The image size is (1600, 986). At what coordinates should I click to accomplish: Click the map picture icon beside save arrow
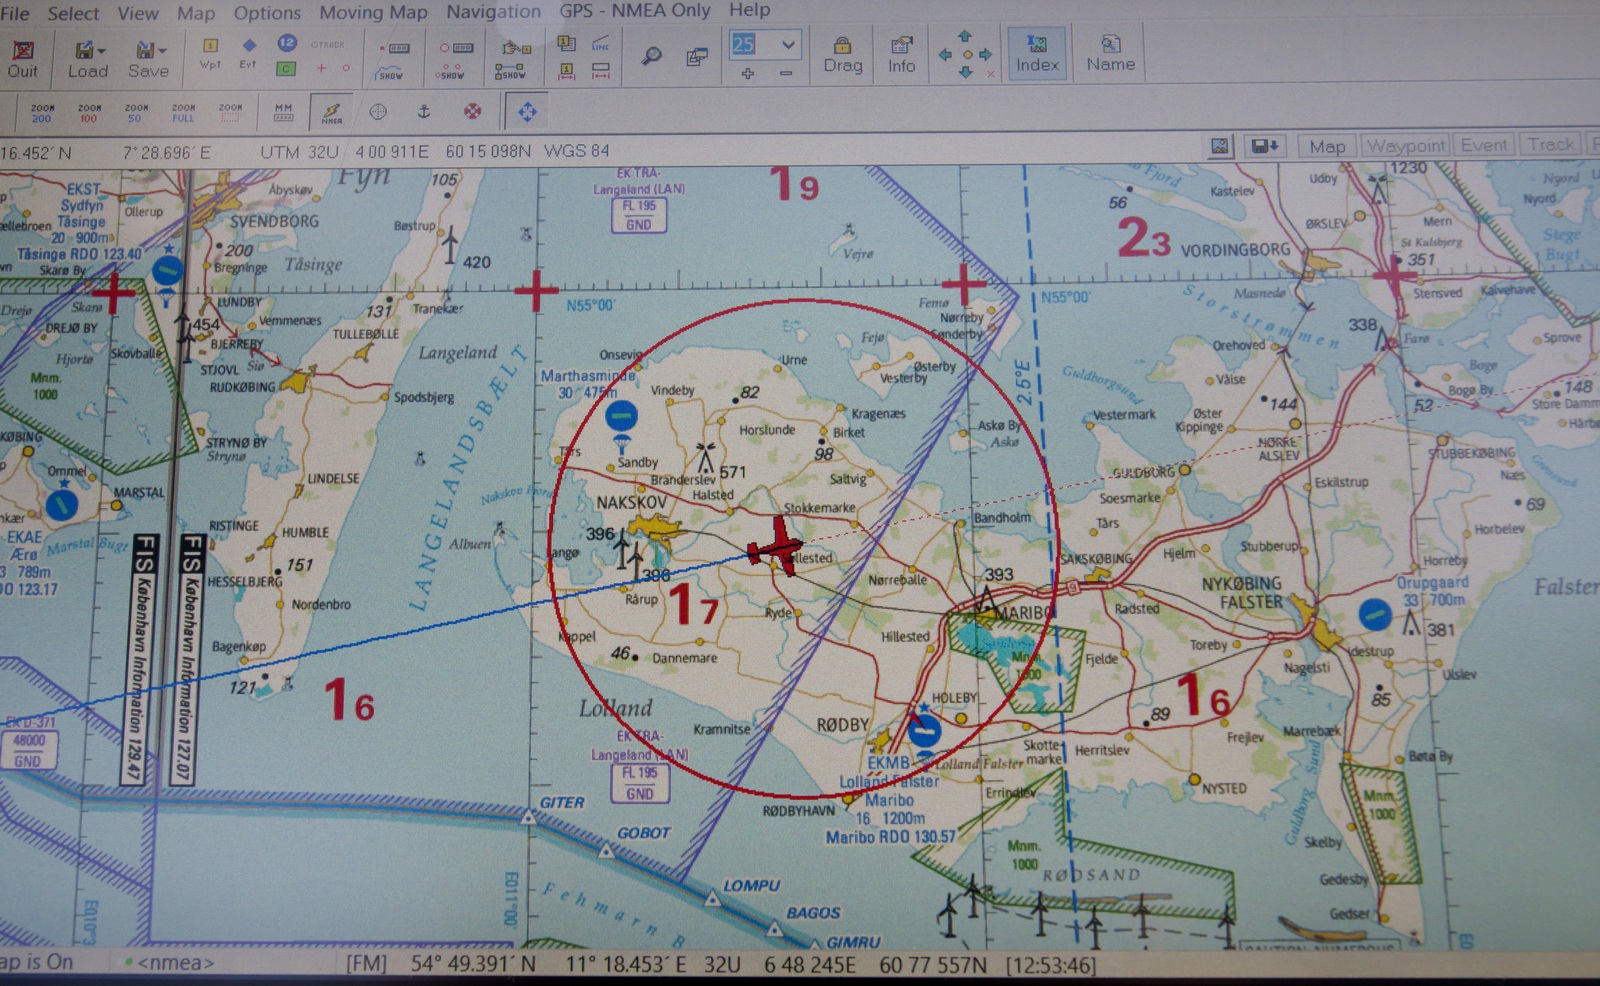click(1220, 146)
